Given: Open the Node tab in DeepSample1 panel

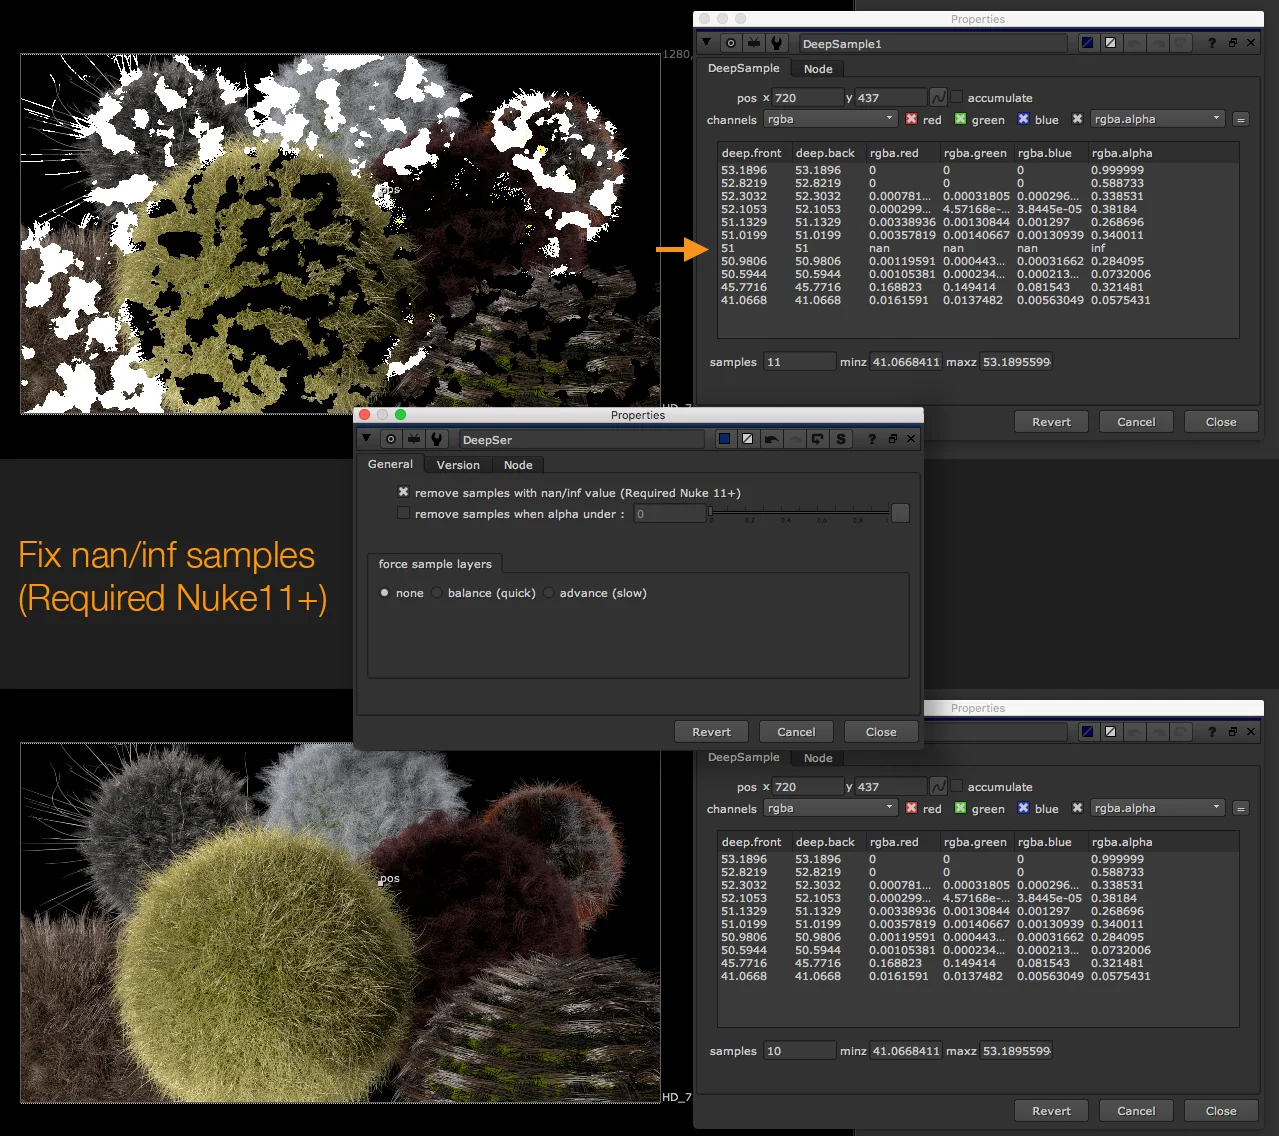Looking at the screenshot, I should click(817, 69).
